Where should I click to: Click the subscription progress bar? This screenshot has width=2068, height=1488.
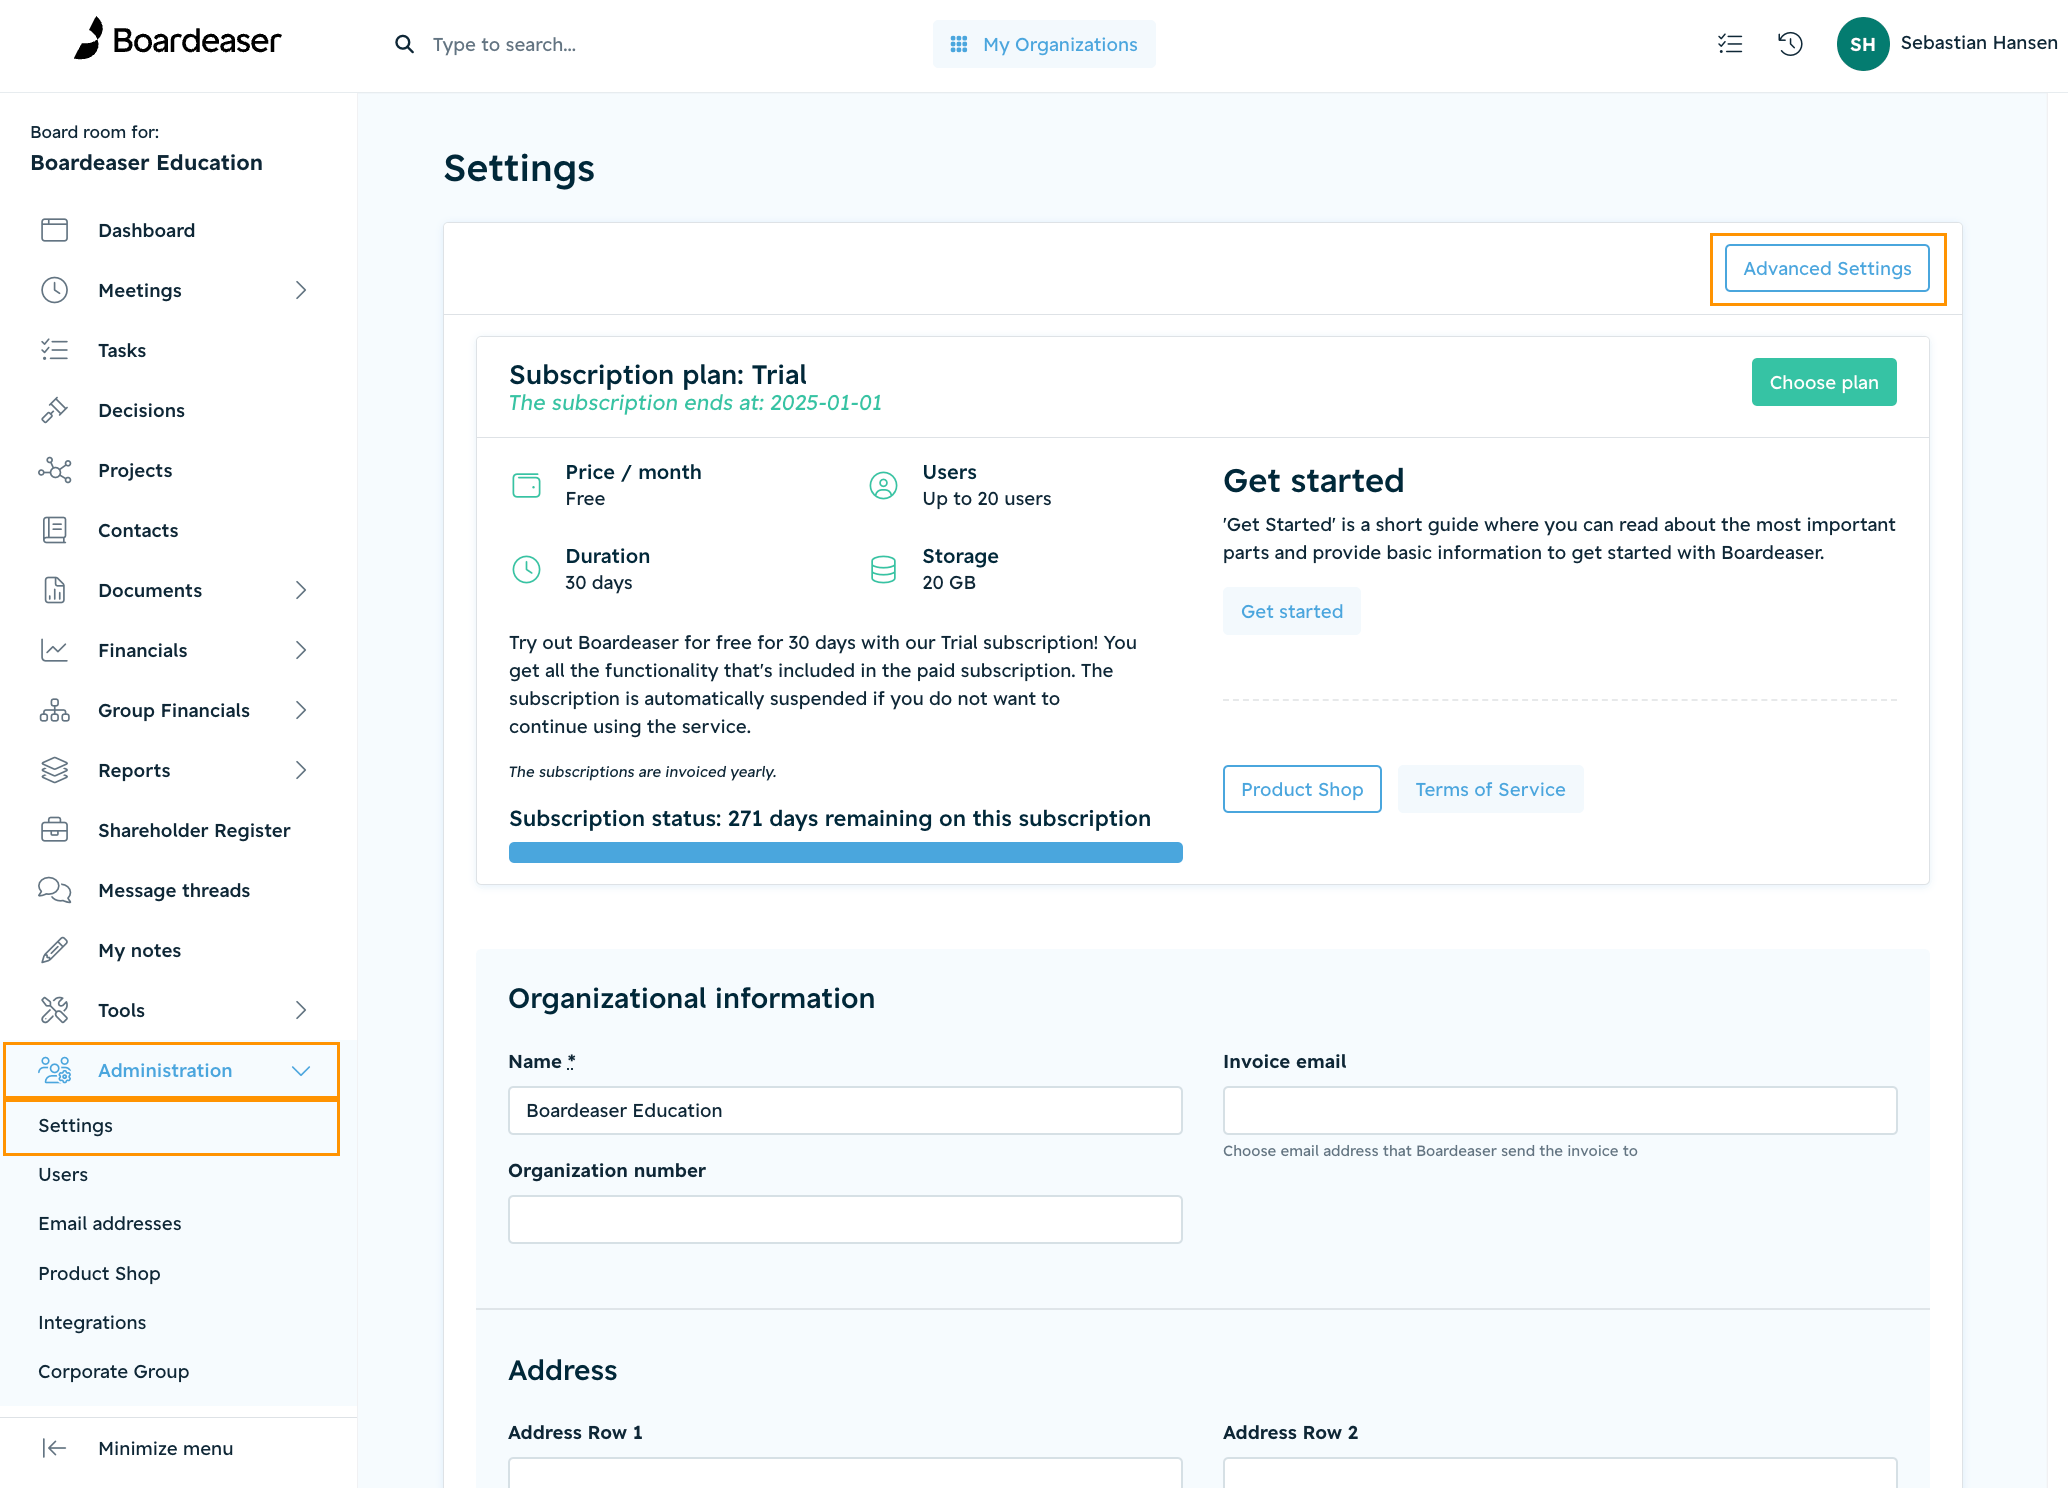(845, 851)
